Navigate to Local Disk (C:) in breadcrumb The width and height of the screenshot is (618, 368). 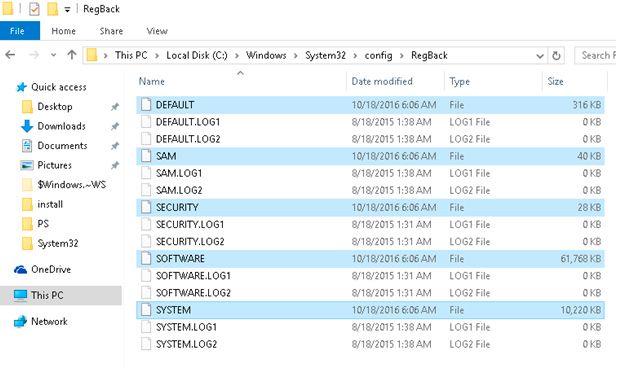point(197,55)
